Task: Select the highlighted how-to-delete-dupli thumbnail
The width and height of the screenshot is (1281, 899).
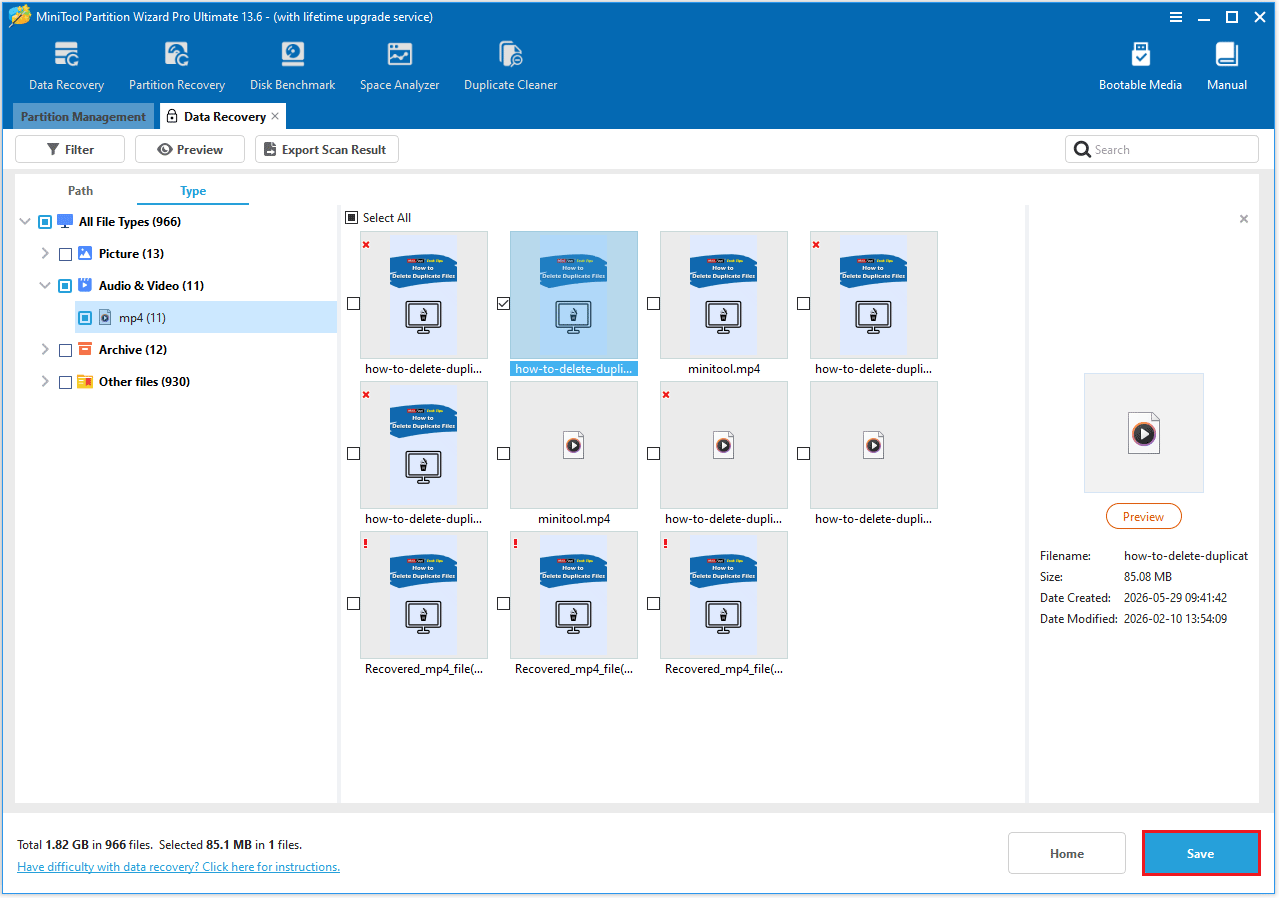Action: pyautogui.click(x=574, y=295)
